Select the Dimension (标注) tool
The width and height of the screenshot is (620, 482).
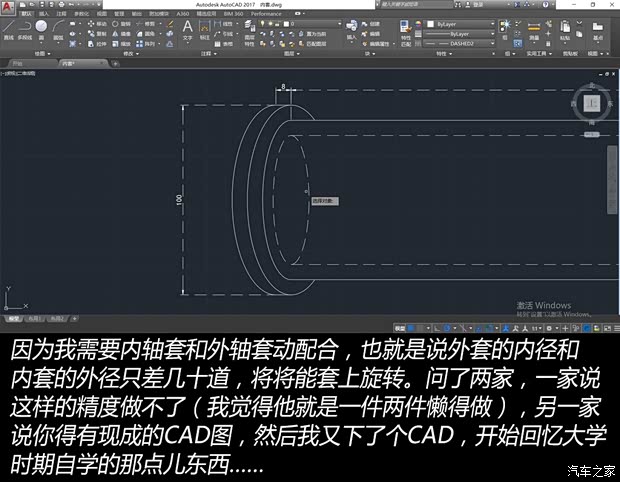(204, 30)
